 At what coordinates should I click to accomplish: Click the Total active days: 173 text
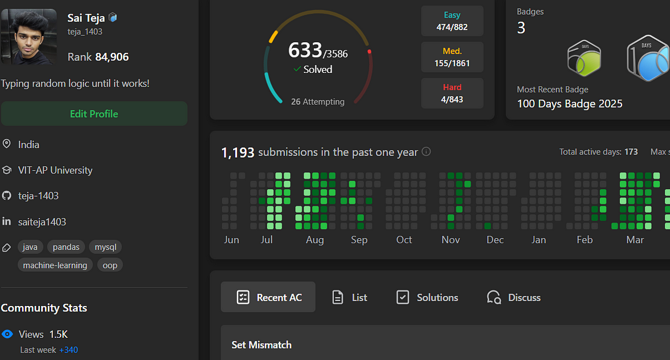(x=598, y=152)
